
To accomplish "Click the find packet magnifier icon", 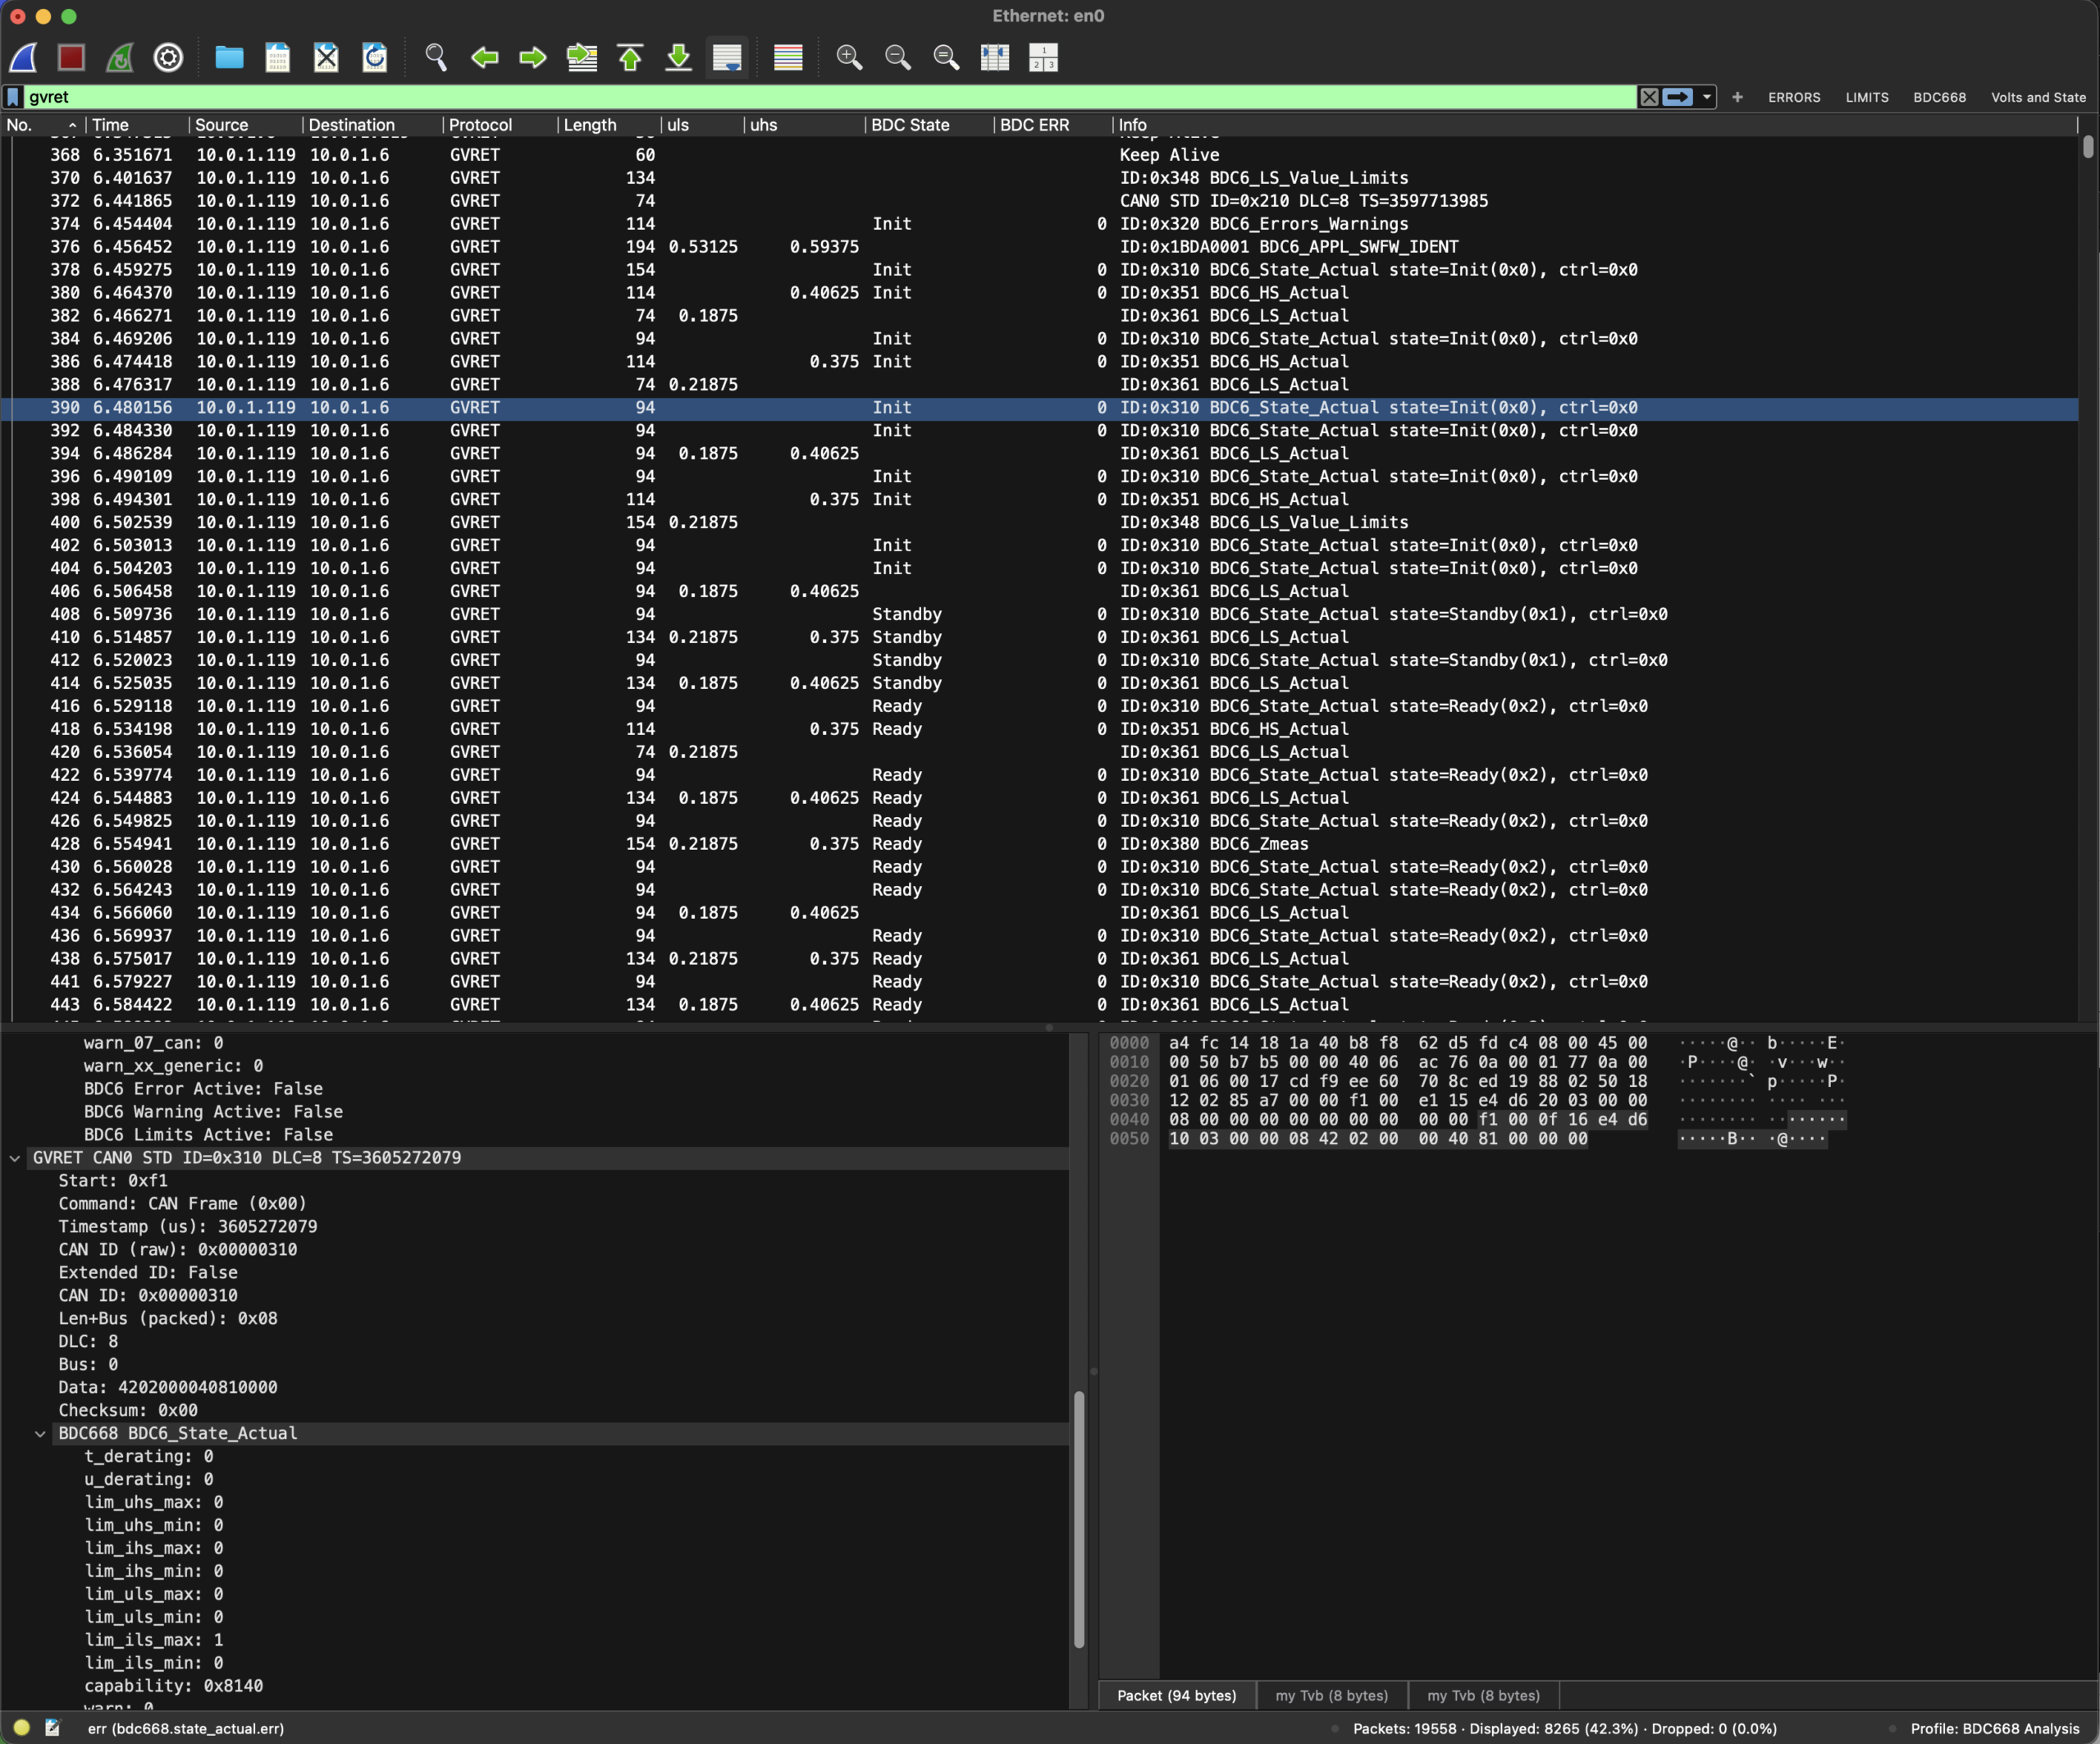I will (436, 57).
